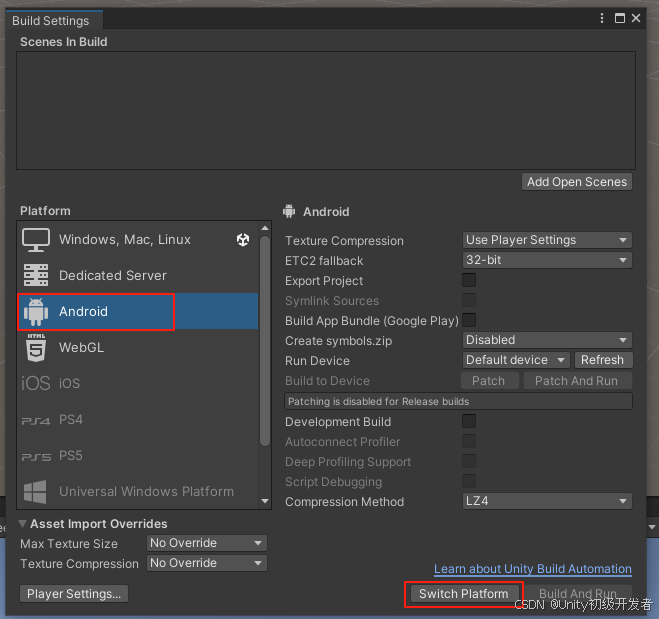Toggle the Deep Profiling Support checkbox
Screen dimensions: 659x619
click(x=469, y=461)
